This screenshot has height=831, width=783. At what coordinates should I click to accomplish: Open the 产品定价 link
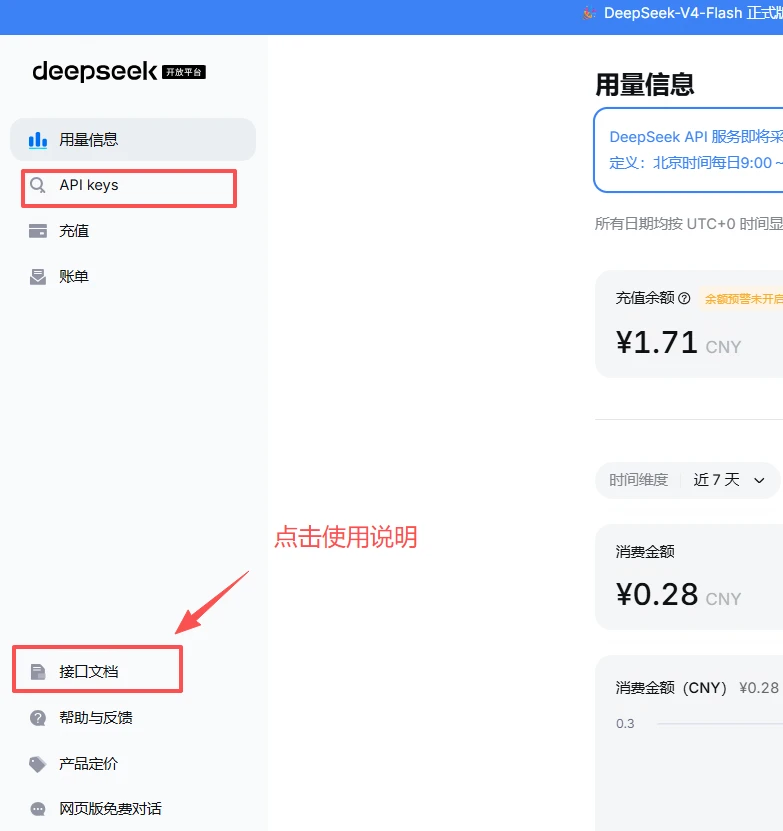133,764
